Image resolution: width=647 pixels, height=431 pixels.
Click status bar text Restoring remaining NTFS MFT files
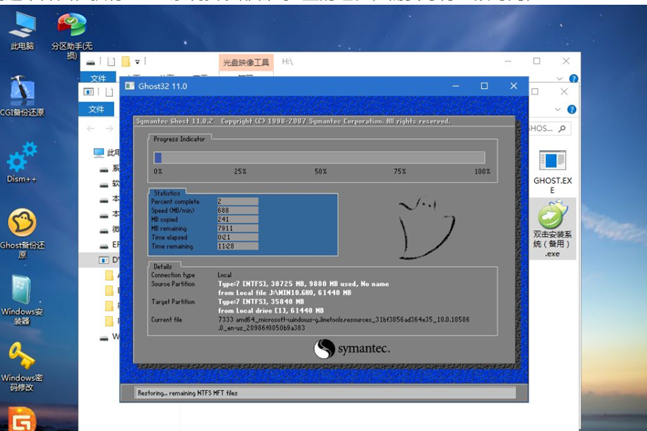point(188,393)
